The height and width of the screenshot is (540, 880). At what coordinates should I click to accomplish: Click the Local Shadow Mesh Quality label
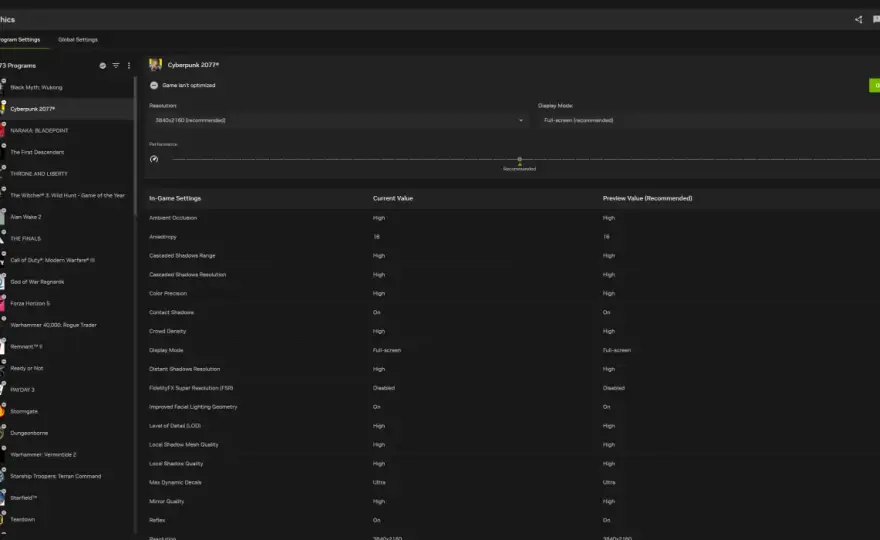pos(184,445)
